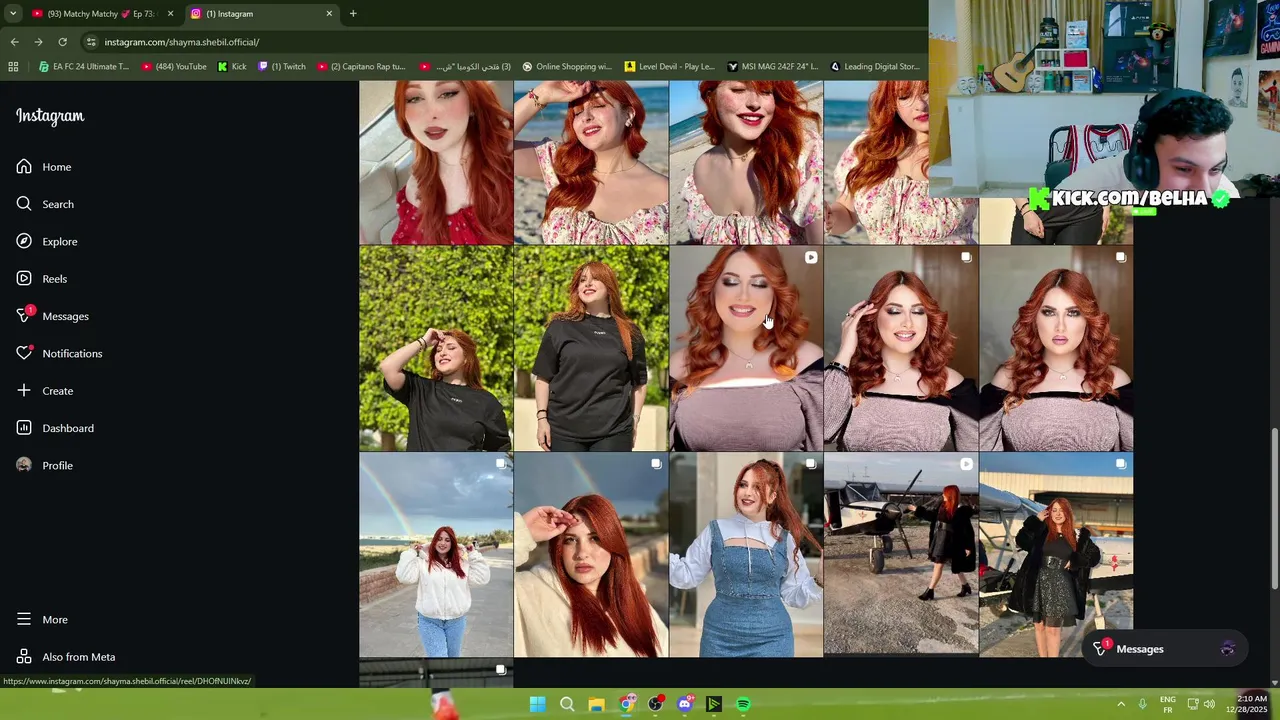Viewport: 1280px width, 720px height.
Task: Open the Capitano Rap bookmark
Action: 361,67
